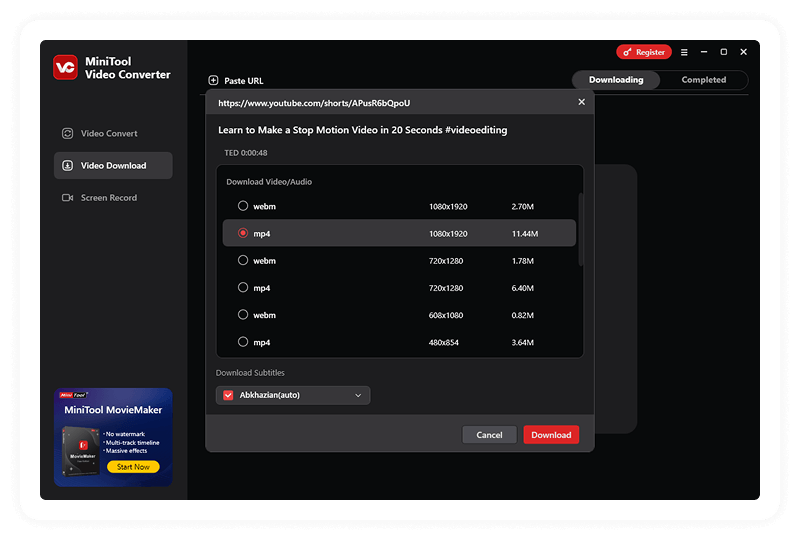
Task: Click the format list vertical scrollbar
Action: (580, 230)
